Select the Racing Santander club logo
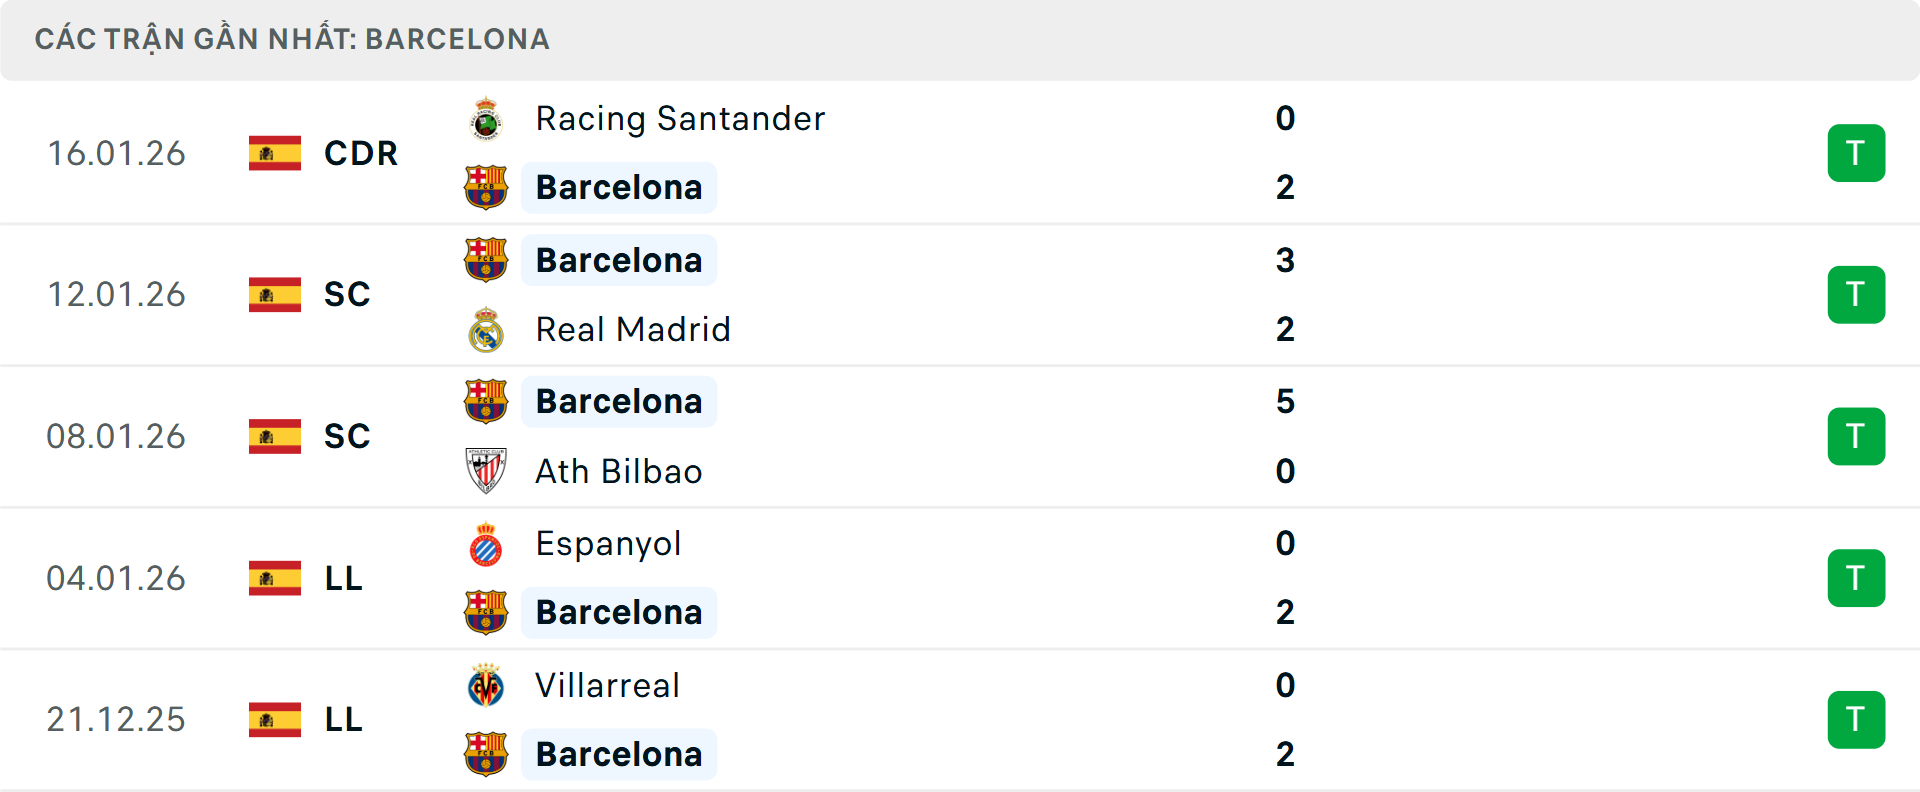This screenshot has width=1920, height=792. (486, 117)
